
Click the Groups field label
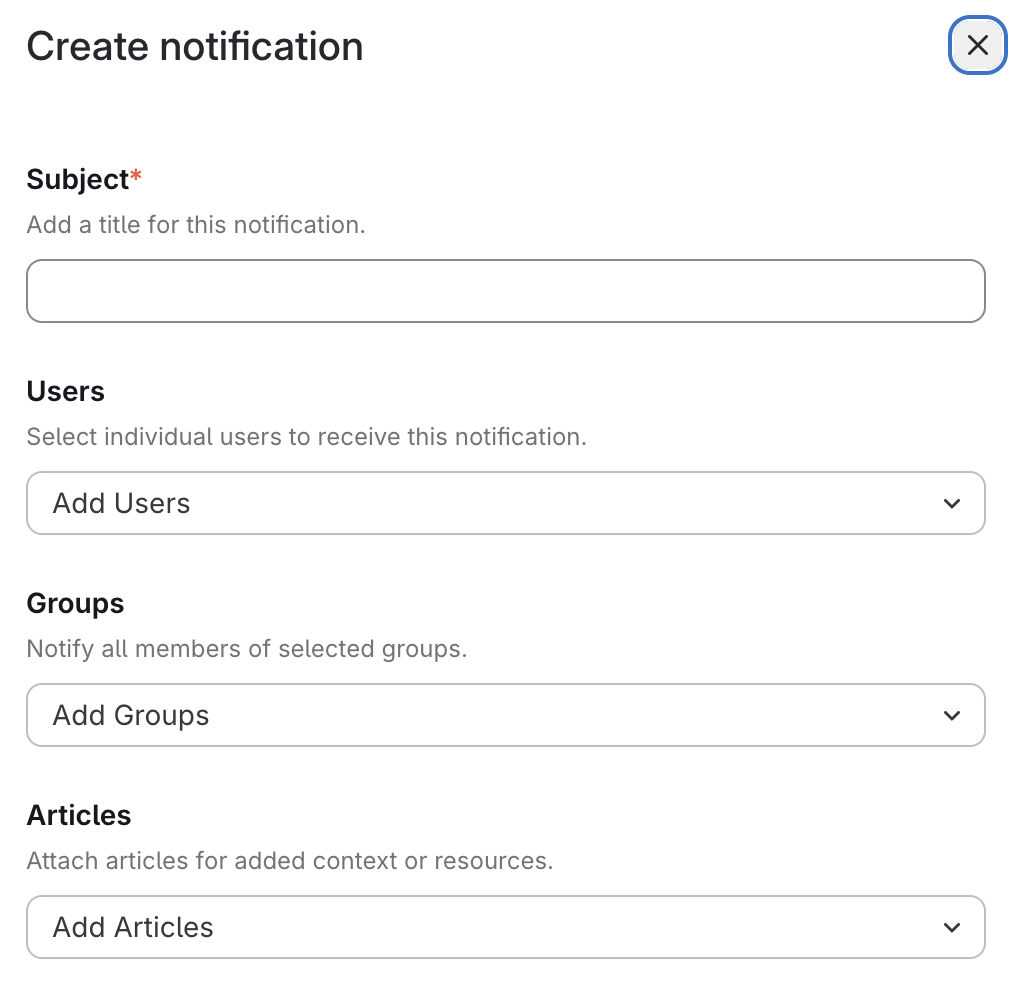[76, 603]
